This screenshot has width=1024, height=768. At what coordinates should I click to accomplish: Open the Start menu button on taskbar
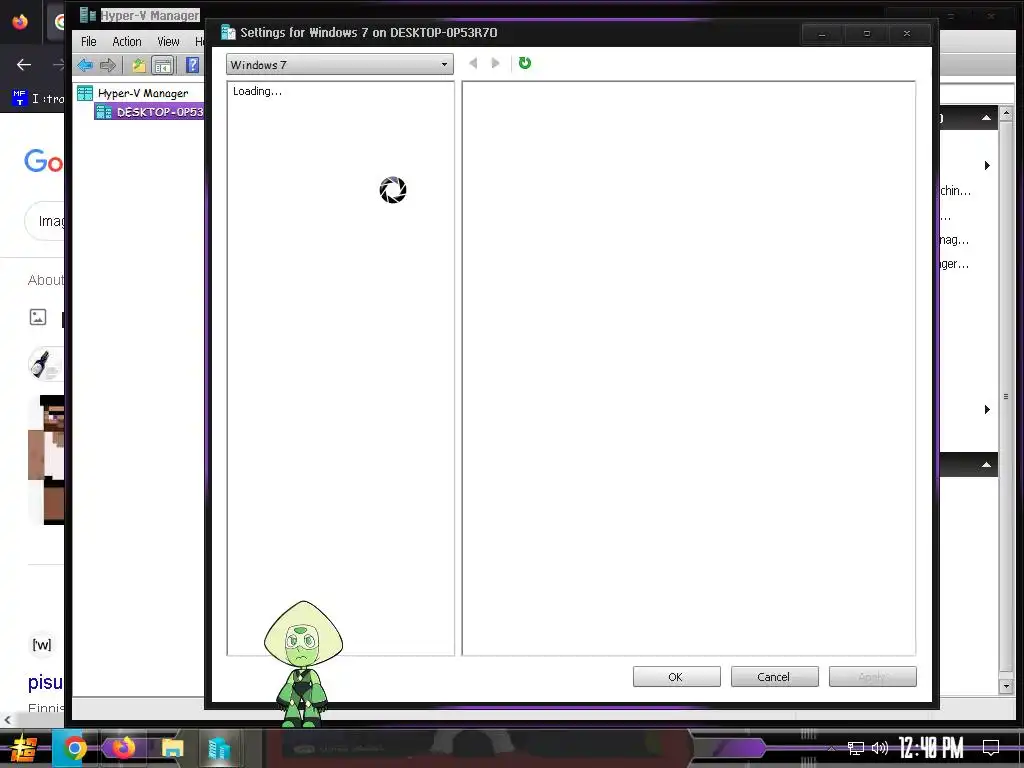coord(24,748)
